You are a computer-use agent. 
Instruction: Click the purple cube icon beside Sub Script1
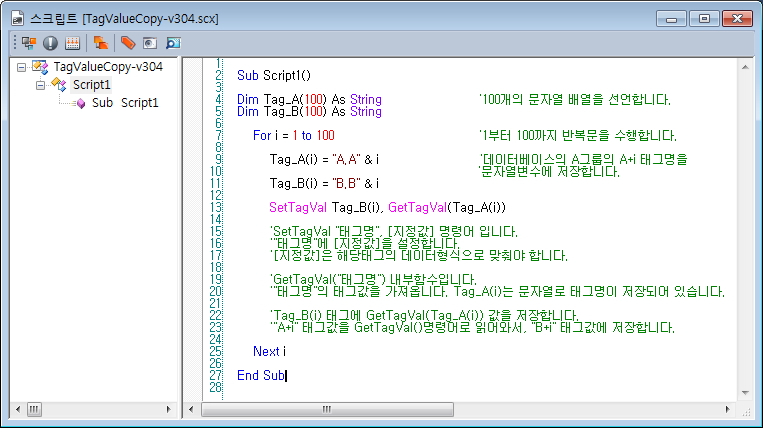click(81, 103)
